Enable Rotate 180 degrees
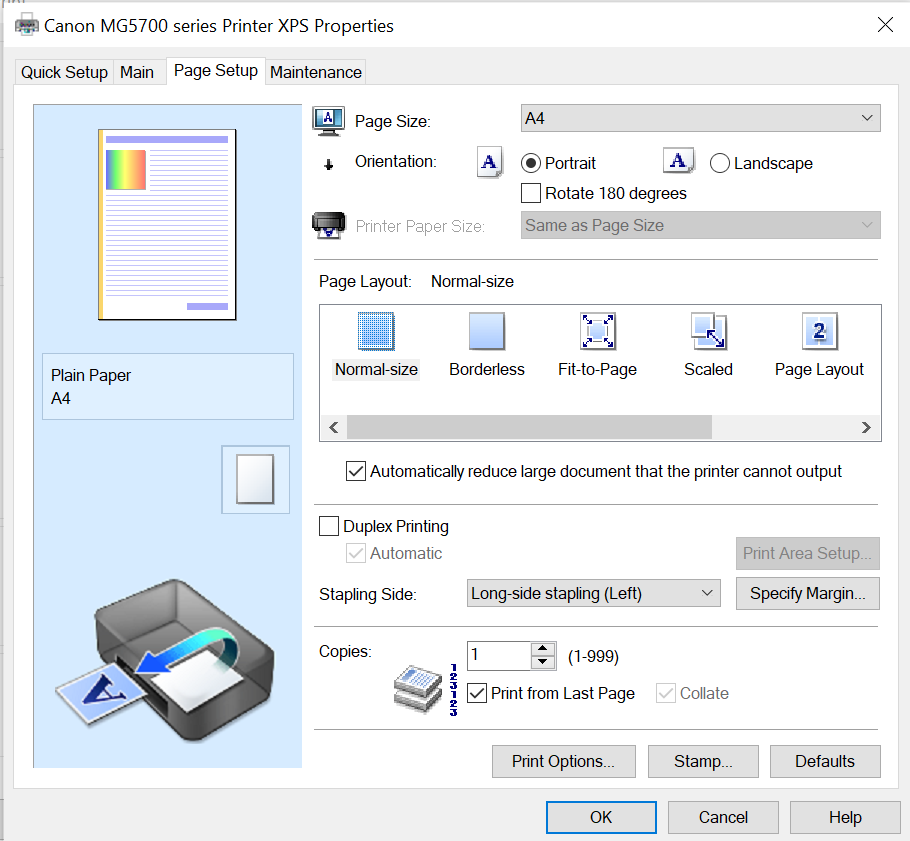910x841 pixels. (530, 193)
